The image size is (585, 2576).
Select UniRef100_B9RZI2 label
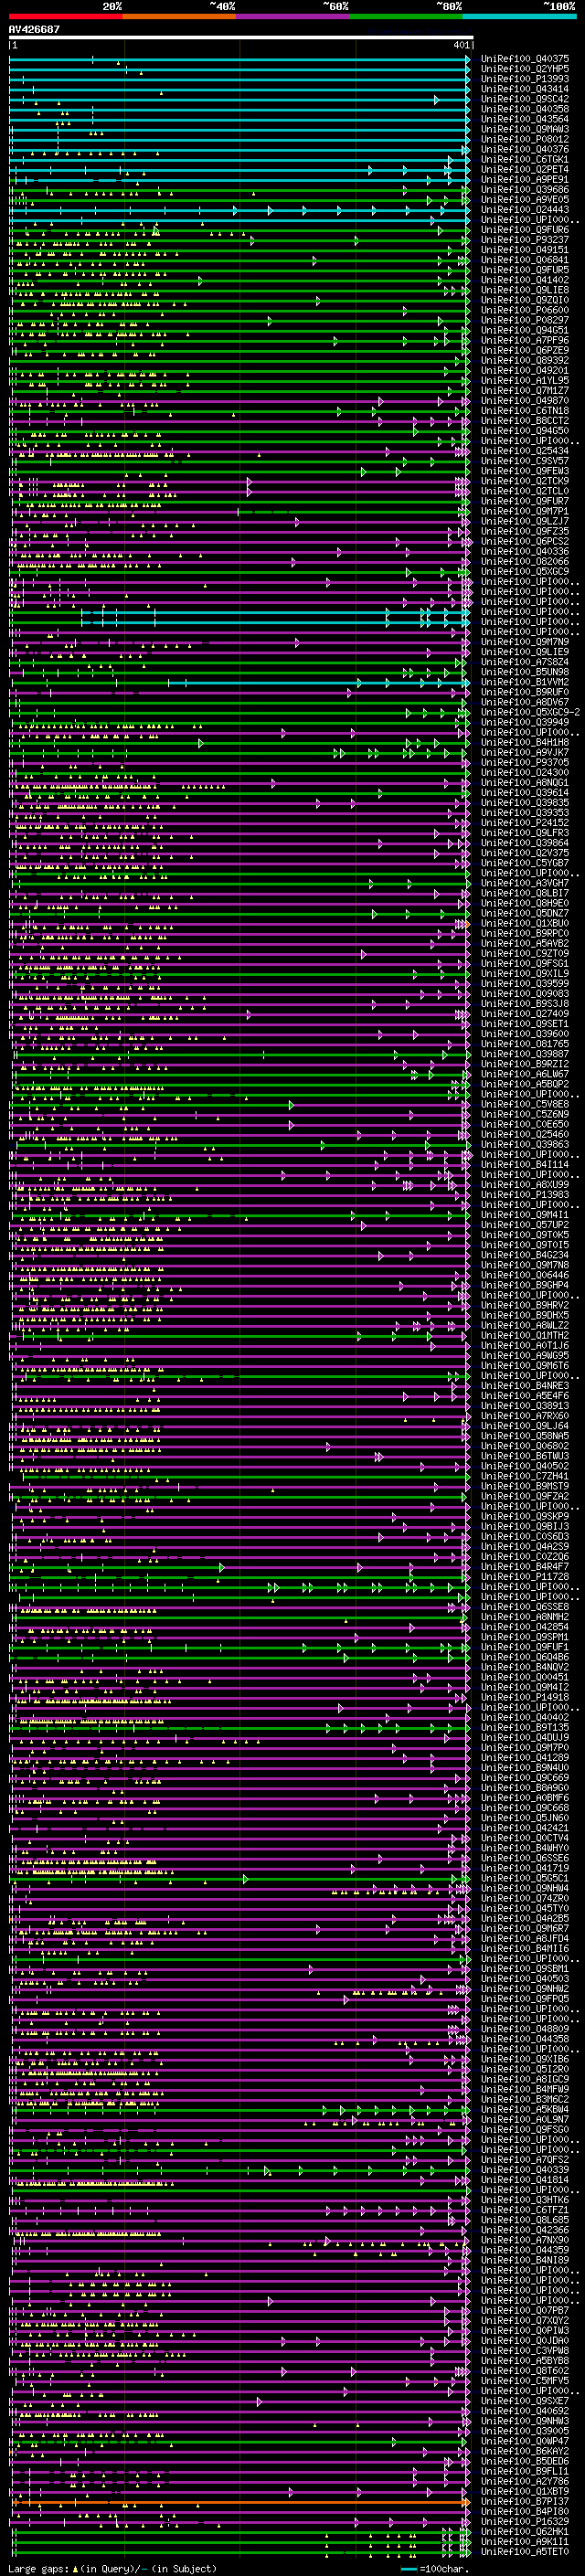[x=525, y=1064]
